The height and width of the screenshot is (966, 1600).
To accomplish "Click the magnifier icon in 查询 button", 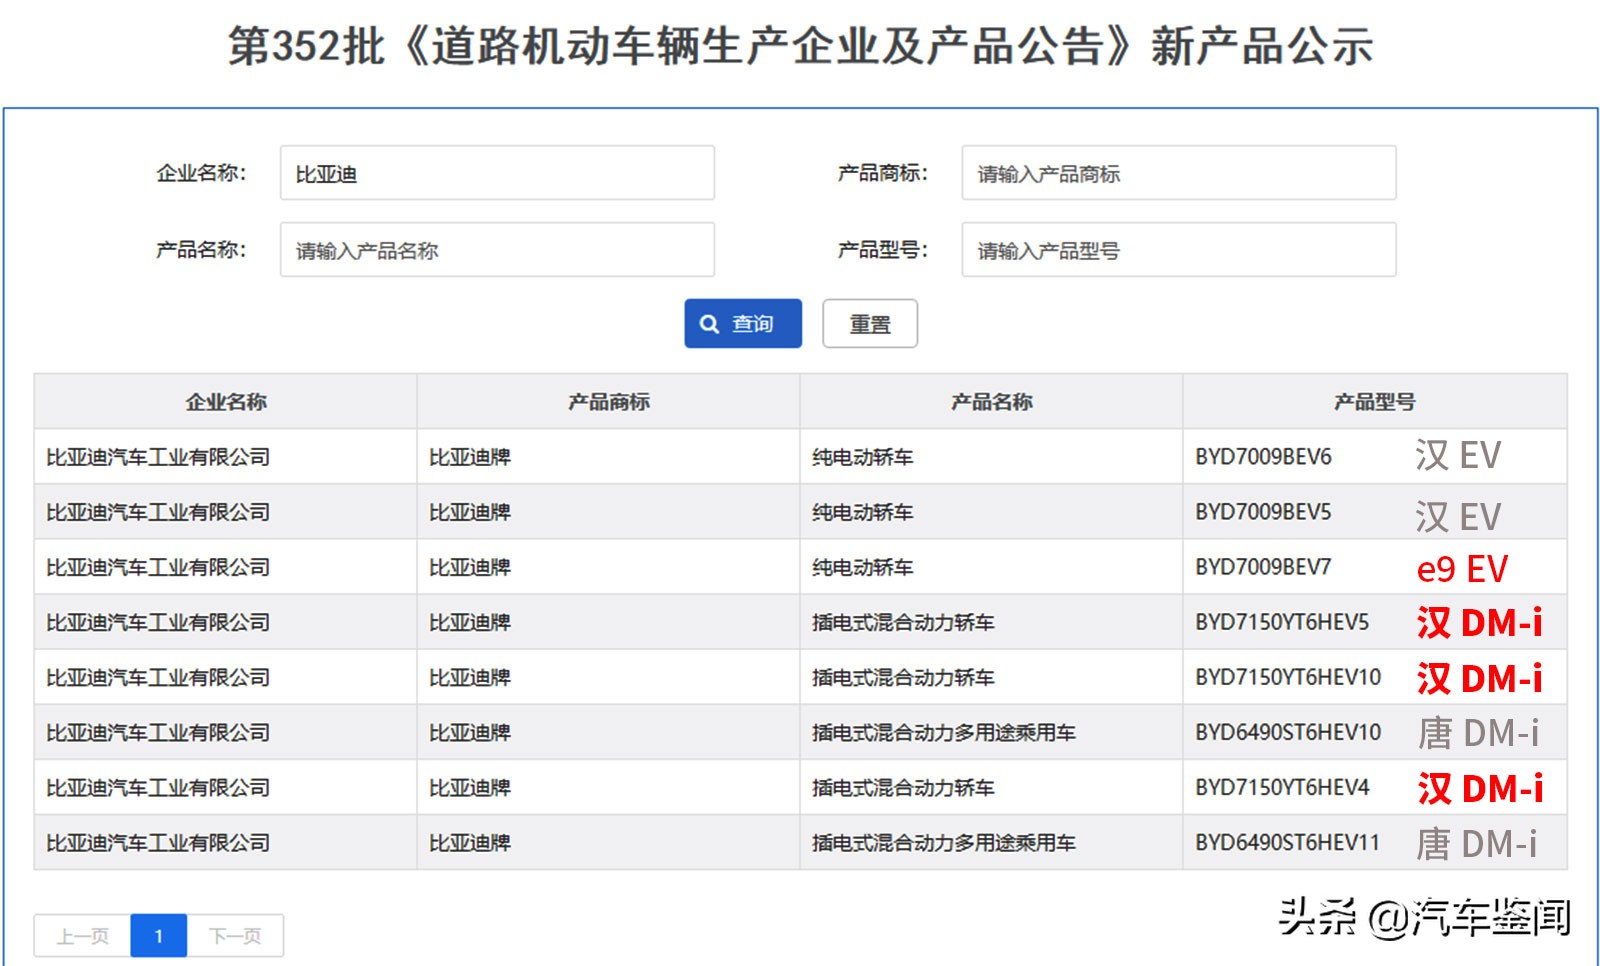I will pyautogui.click(x=709, y=324).
